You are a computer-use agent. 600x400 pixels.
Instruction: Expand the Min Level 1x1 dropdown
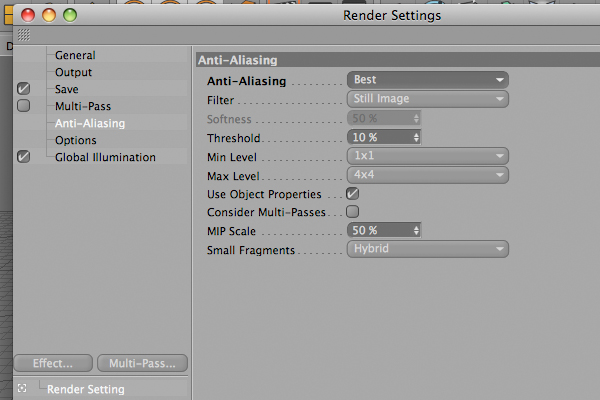428,156
